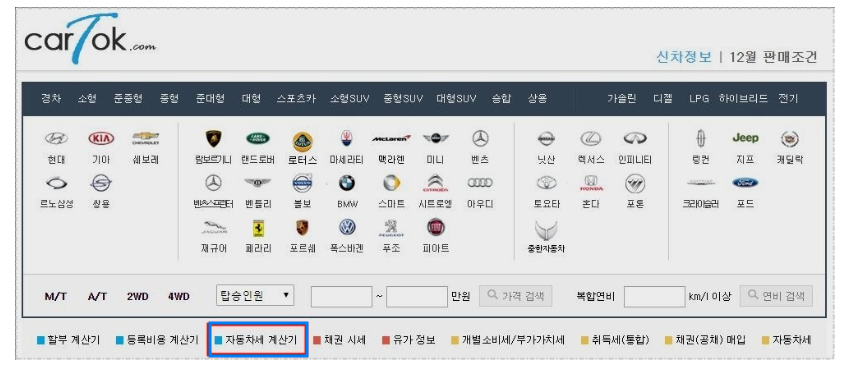The height and width of the screenshot is (374, 845).
Task: Open the Hyundai (현대) brand logo
Action: 56,139
